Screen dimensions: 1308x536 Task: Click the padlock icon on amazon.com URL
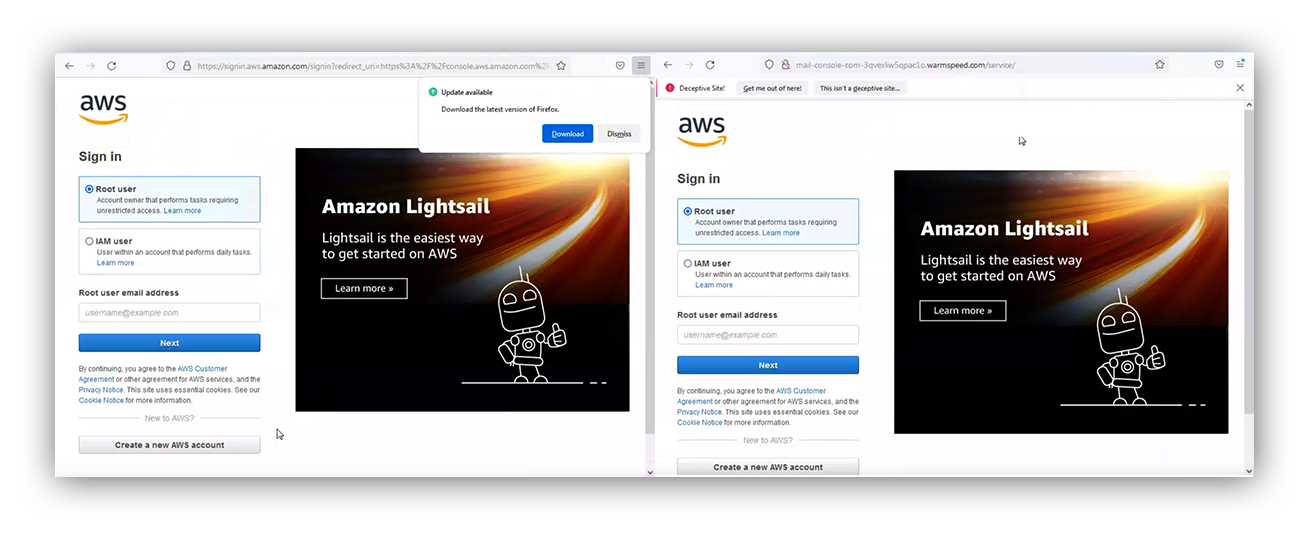186,66
